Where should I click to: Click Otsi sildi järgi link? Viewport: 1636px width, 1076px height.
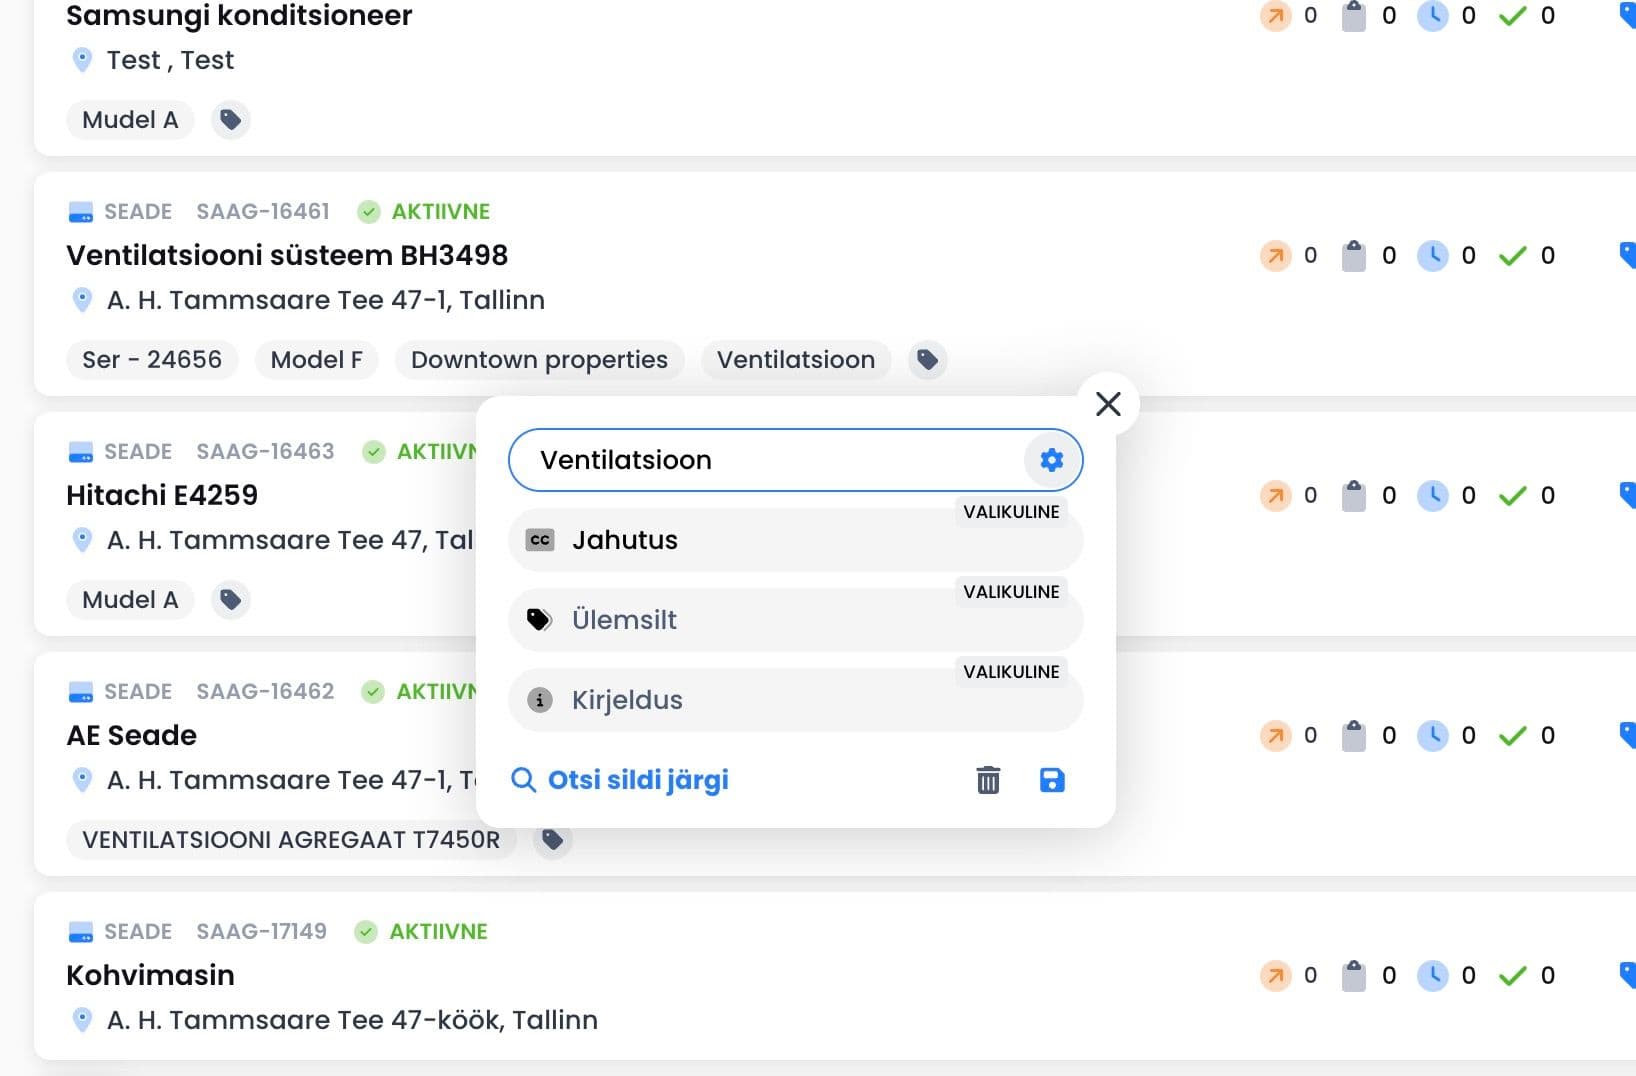620,780
